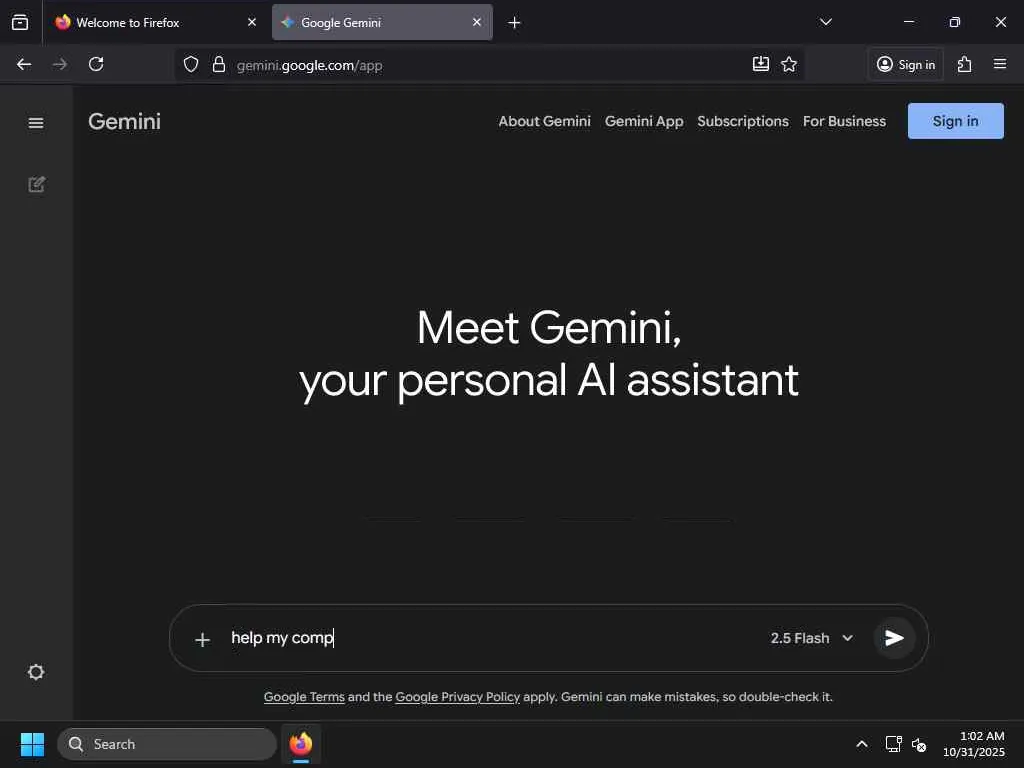This screenshot has width=1024, height=768.
Task: Open the muted volume tray icon
Action: 919,744
